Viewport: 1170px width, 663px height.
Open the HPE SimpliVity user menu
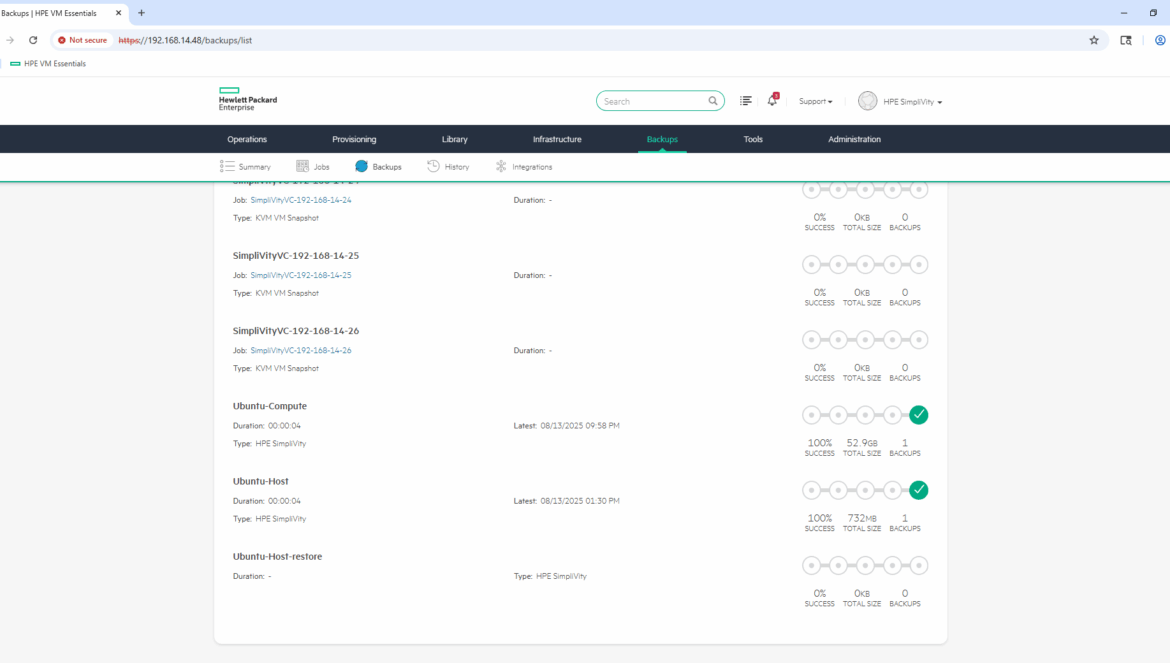coord(900,102)
